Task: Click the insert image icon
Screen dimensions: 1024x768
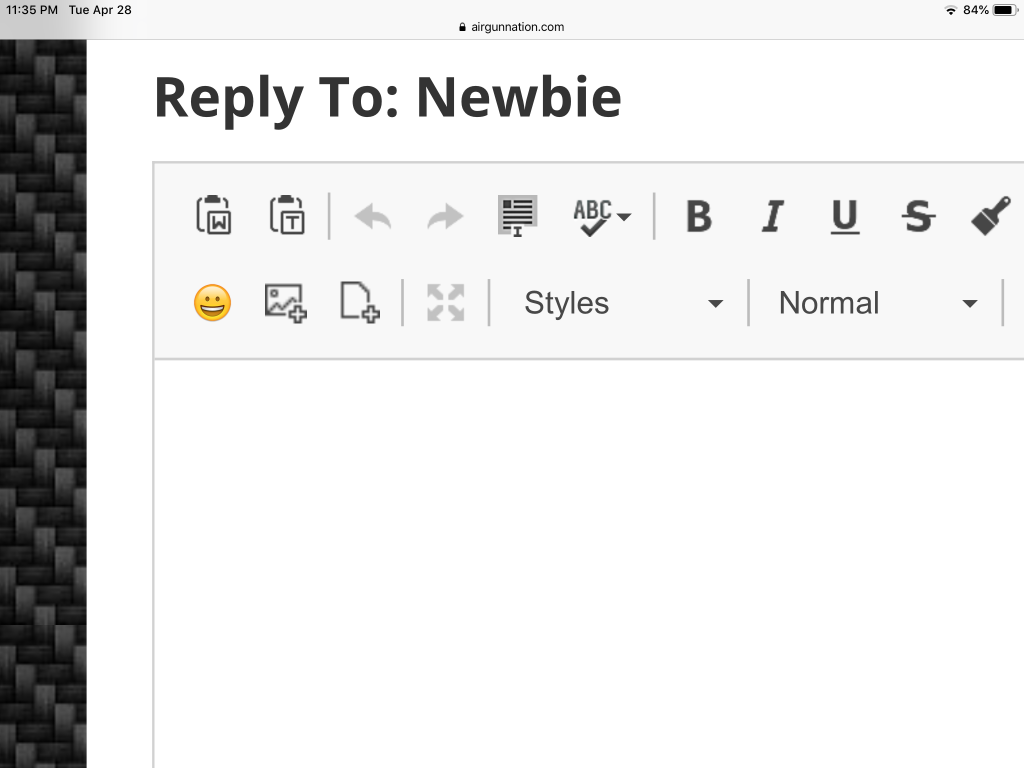Action: (x=285, y=303)
